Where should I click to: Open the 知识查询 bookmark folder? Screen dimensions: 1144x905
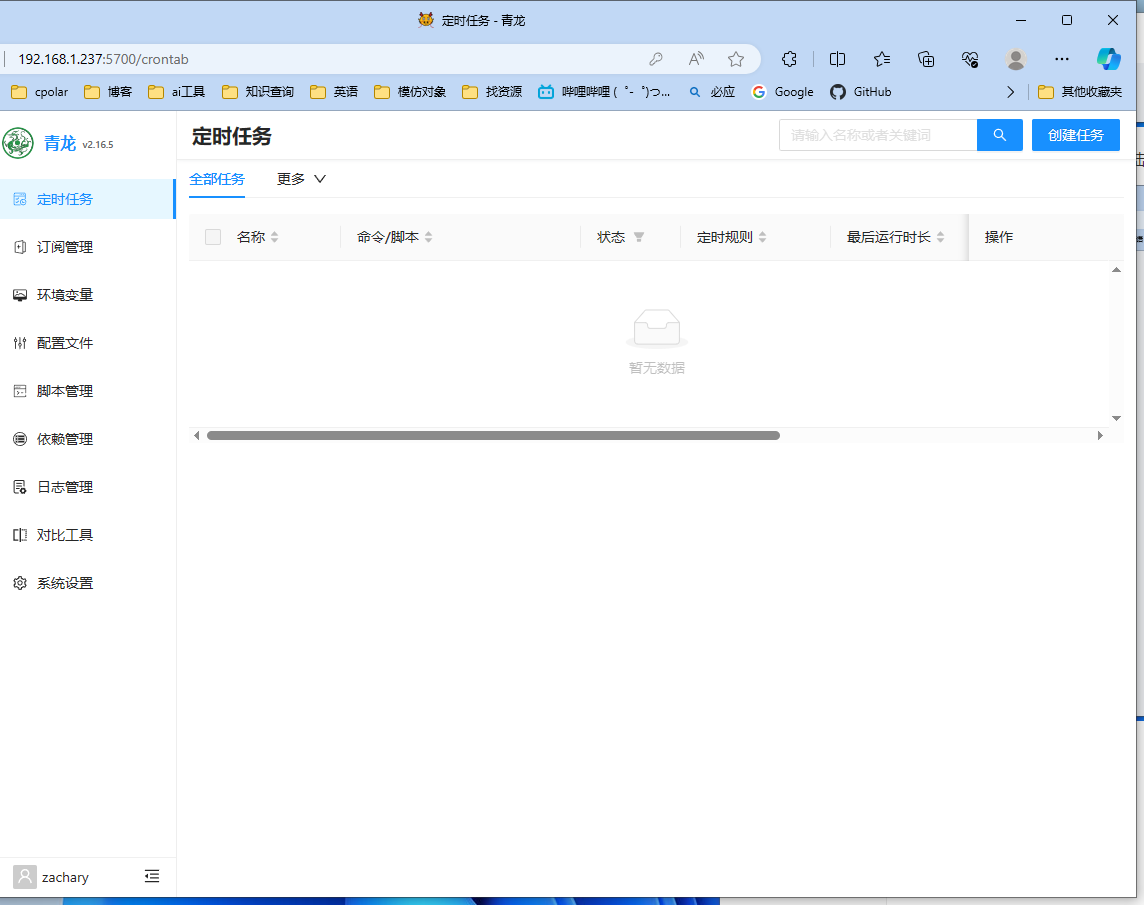(x=258, y=92)
